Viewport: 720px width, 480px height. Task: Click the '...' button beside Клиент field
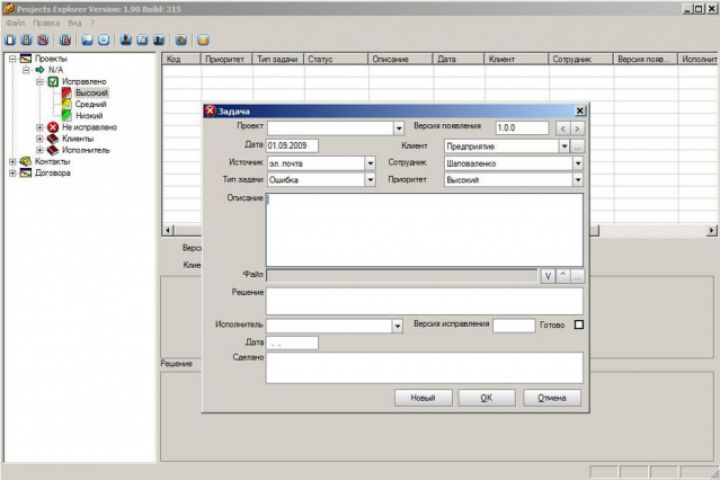click(578, 147)
